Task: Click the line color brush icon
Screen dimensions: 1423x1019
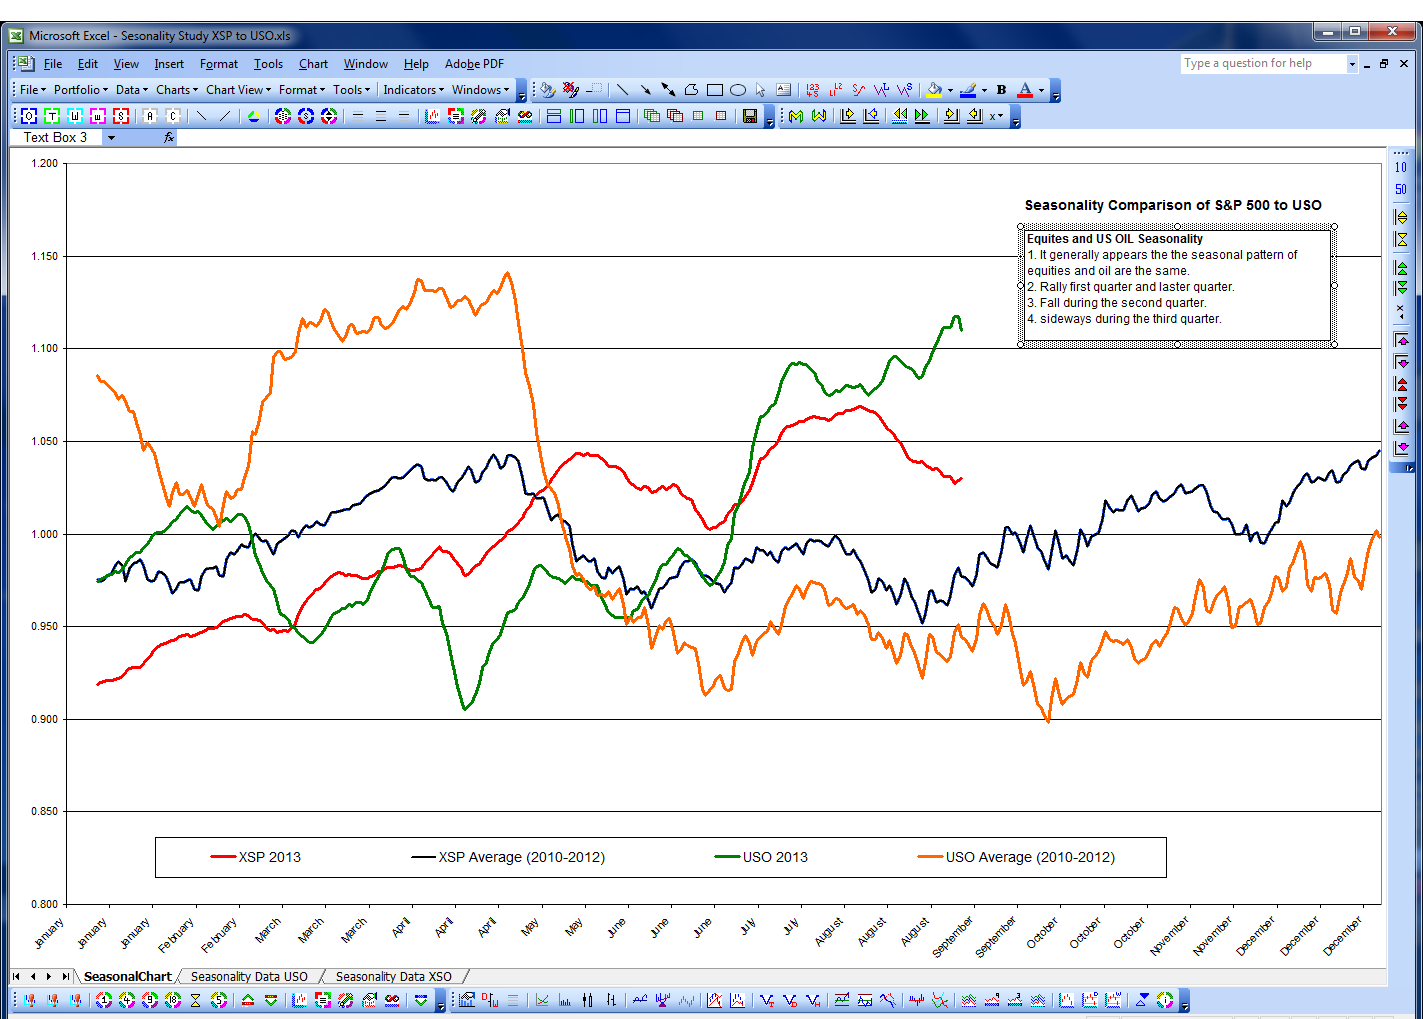Action: (x=967, y=90)
